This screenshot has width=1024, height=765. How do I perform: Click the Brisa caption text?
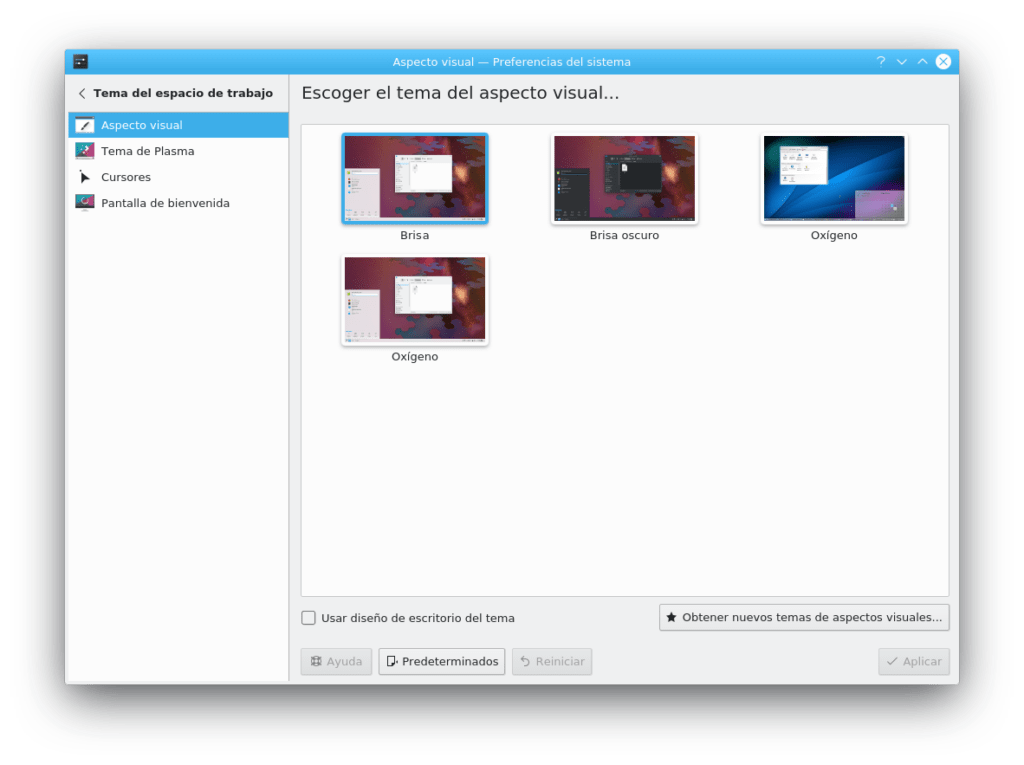click(x=415, y=235)
